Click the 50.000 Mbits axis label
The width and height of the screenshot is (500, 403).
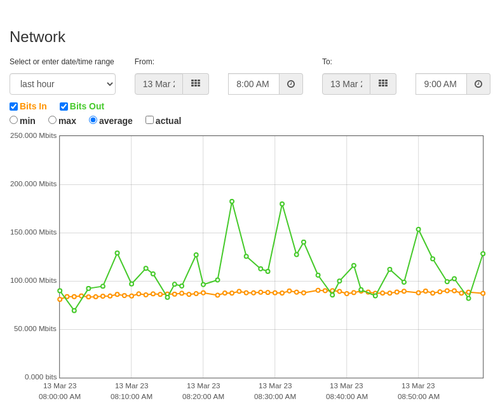click(35, 329)
